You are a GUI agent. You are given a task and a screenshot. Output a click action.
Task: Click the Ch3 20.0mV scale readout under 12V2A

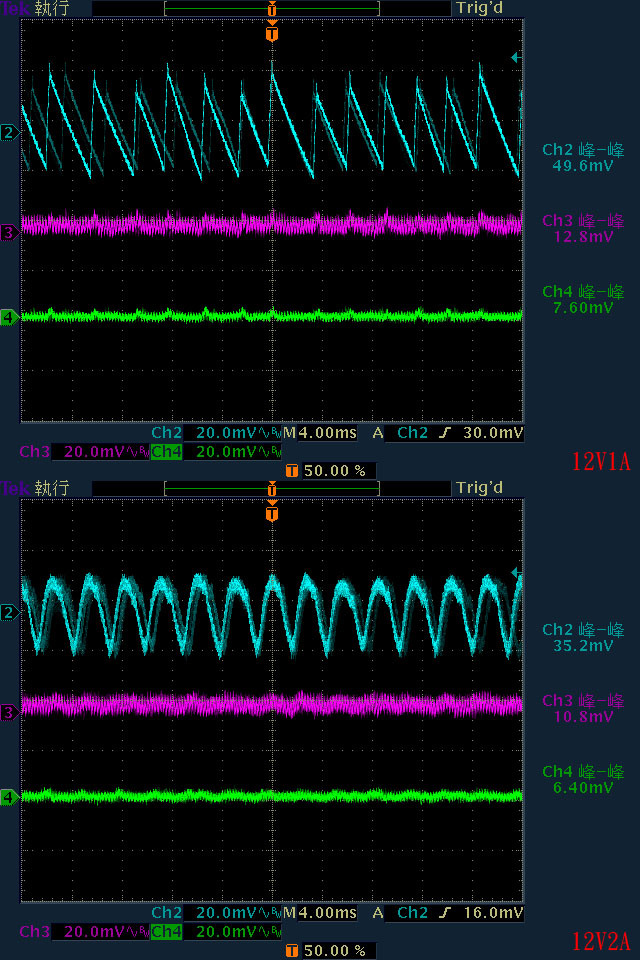[84, 932]
